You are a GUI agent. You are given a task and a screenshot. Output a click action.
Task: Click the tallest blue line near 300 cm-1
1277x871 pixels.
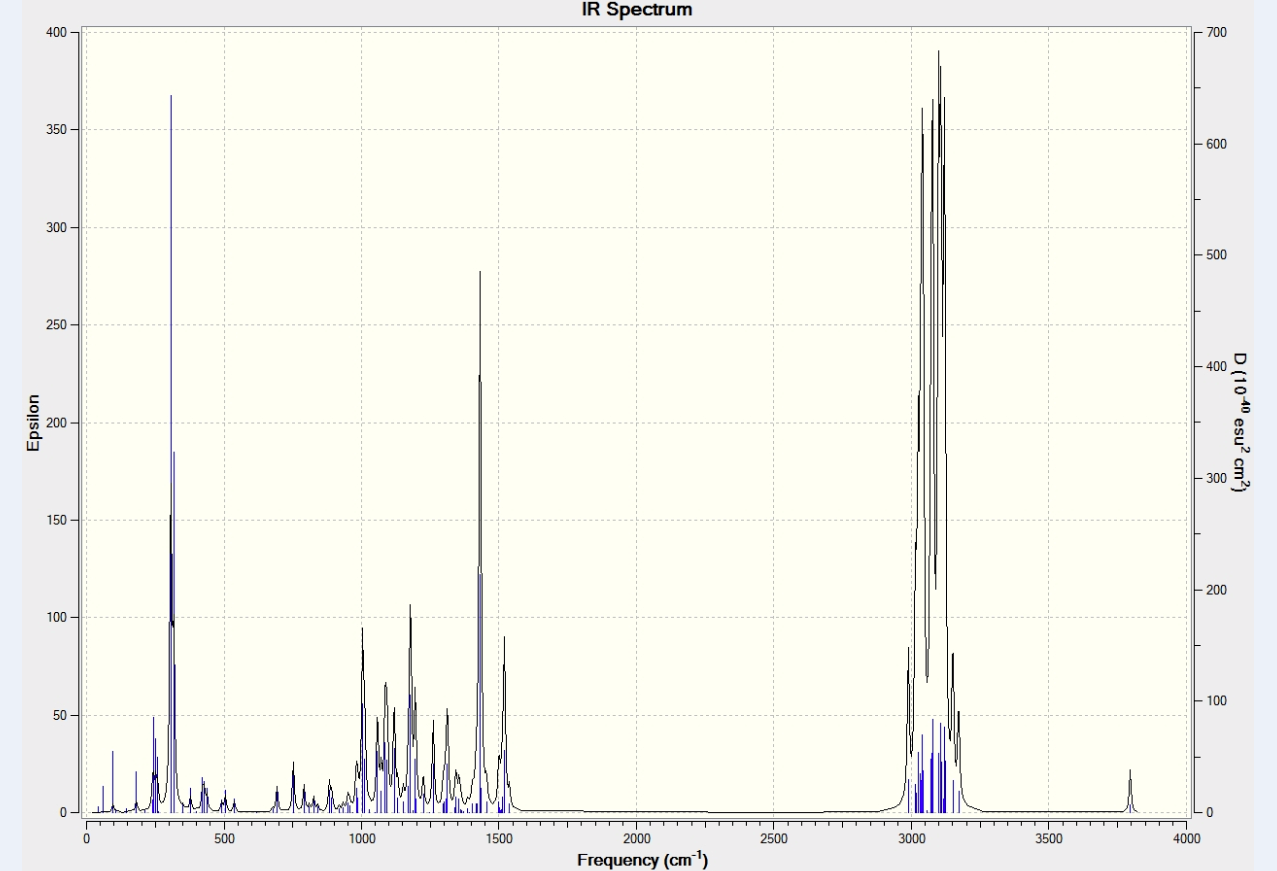tap(171, 454)
